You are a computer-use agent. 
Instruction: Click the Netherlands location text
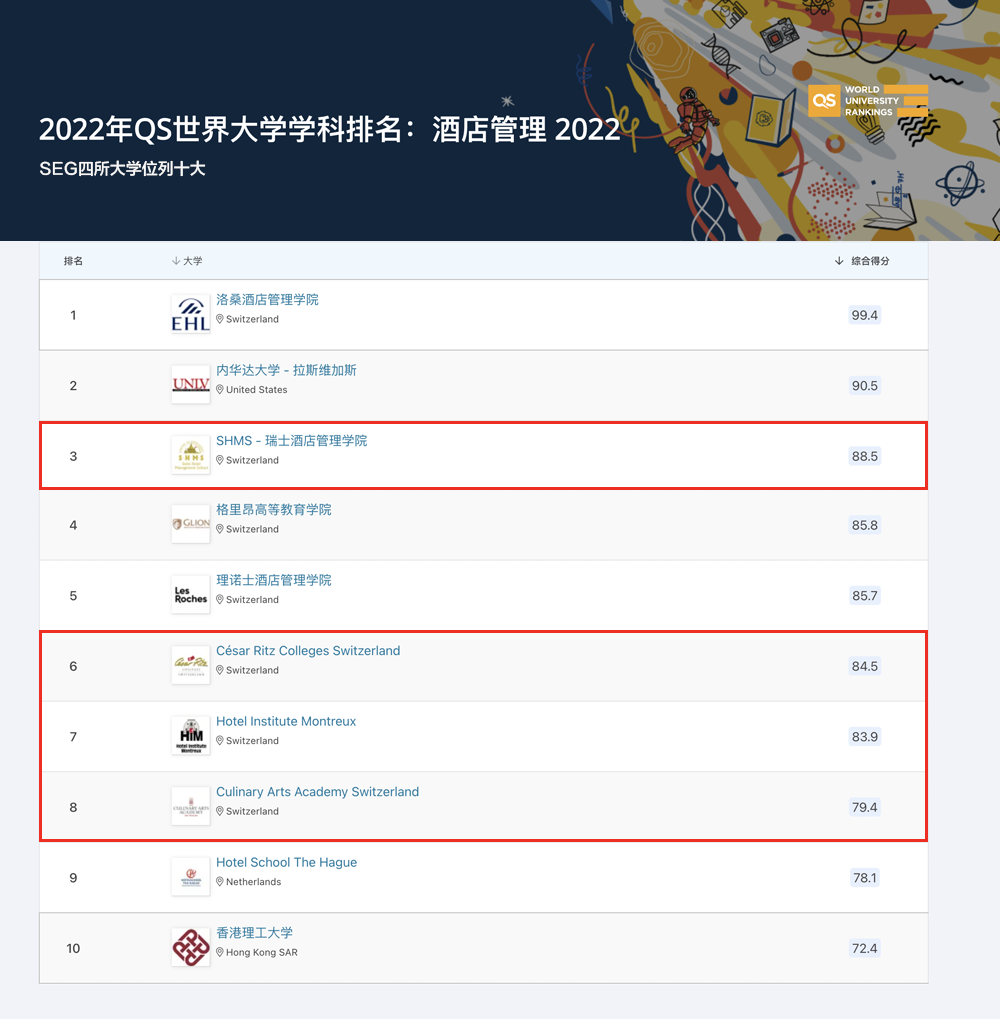(x=253, y=881)
